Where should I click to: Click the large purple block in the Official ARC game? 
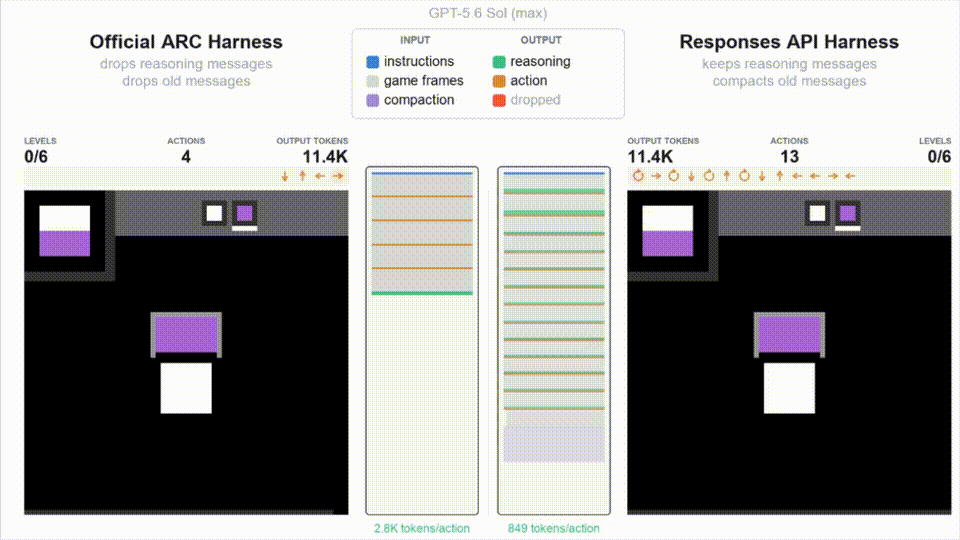186,335
